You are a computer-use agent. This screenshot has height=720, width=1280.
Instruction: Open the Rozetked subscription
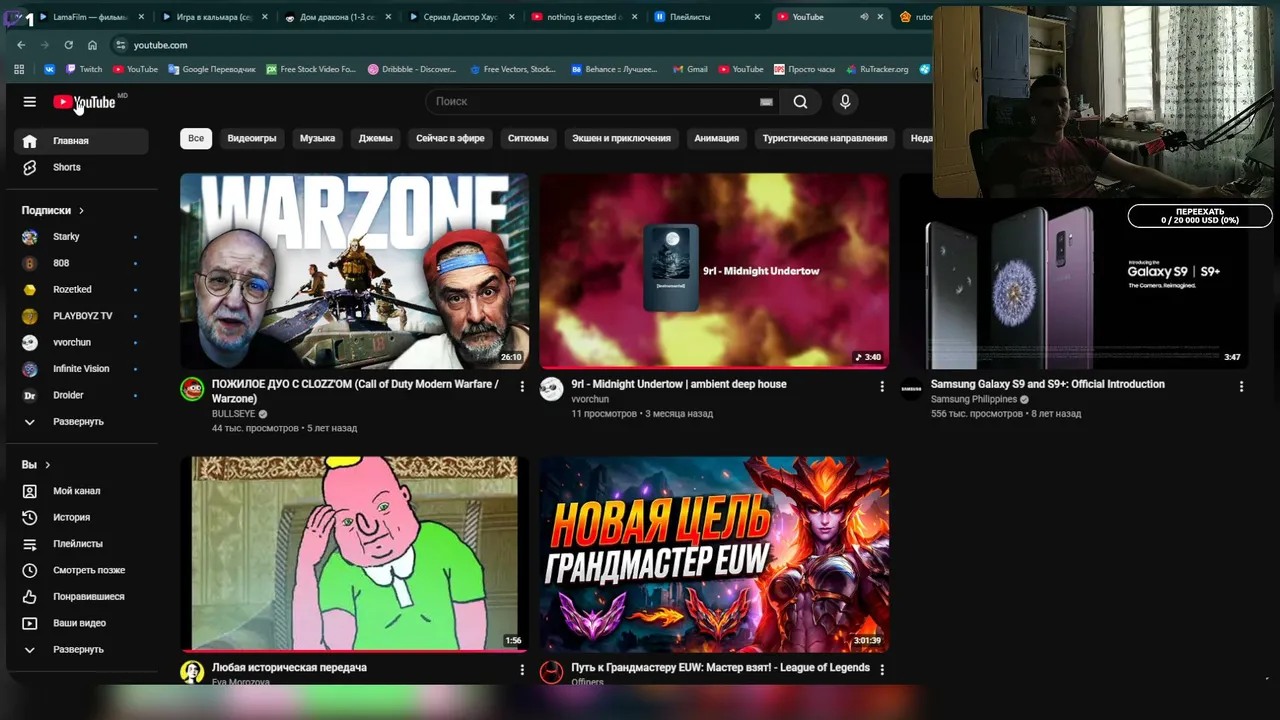[82, 290]
